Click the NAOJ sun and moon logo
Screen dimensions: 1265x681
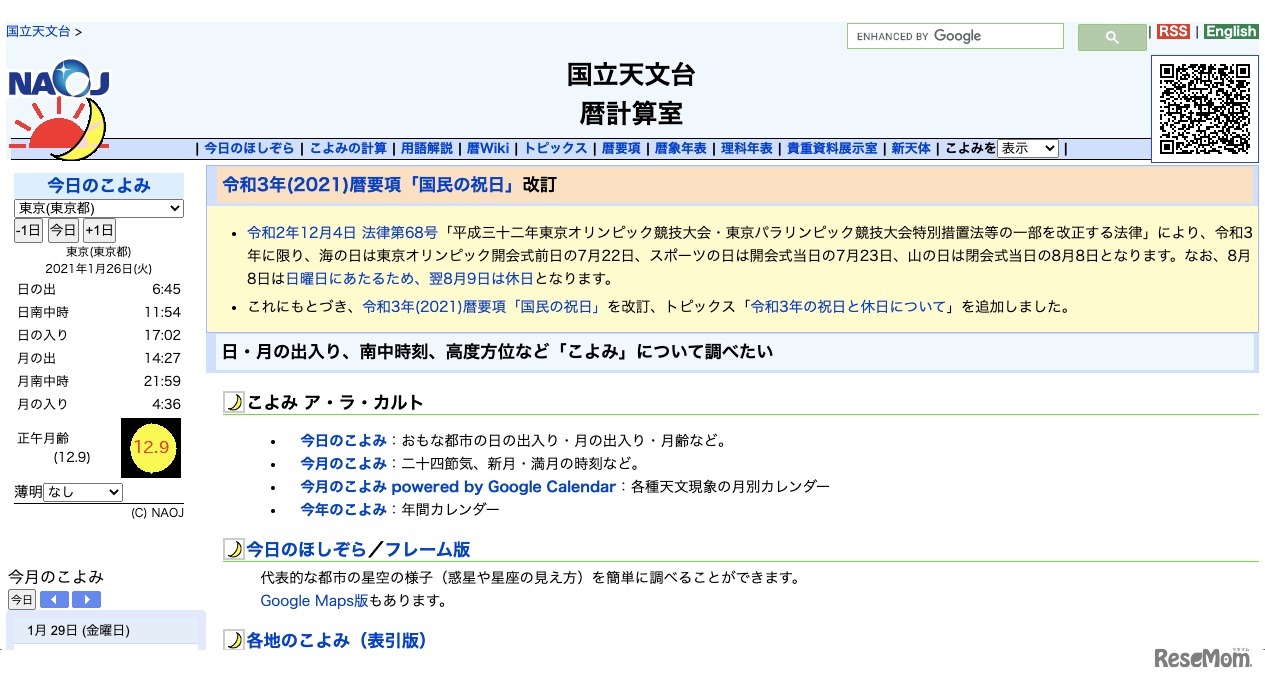coord(58,110)
